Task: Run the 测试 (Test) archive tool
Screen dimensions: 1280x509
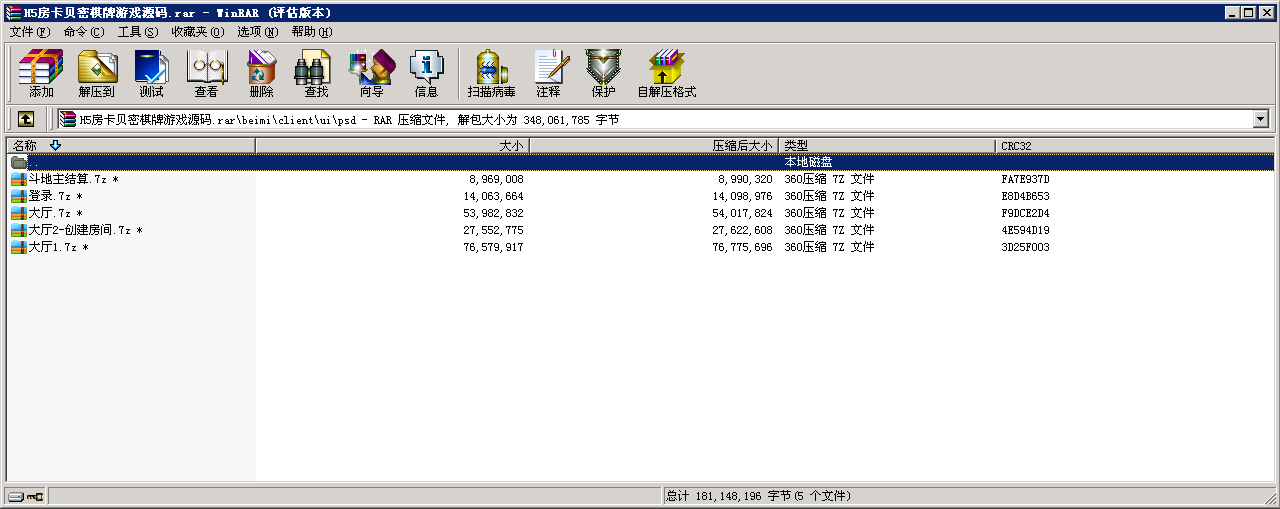Action: click(x=151, y=74)
